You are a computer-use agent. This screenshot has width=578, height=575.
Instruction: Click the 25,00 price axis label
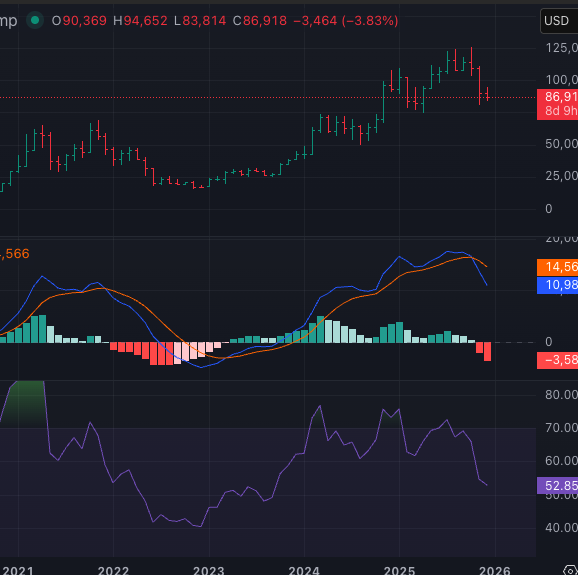[561, 176]
